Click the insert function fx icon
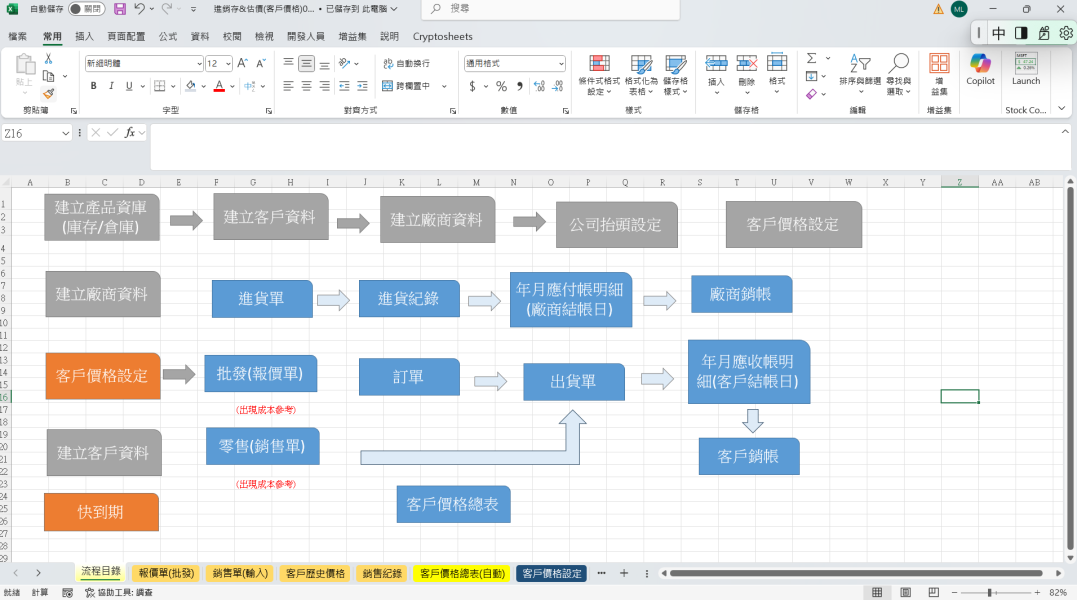The width and height of the screenshot is (1077, 600). (x=129, y=132)
